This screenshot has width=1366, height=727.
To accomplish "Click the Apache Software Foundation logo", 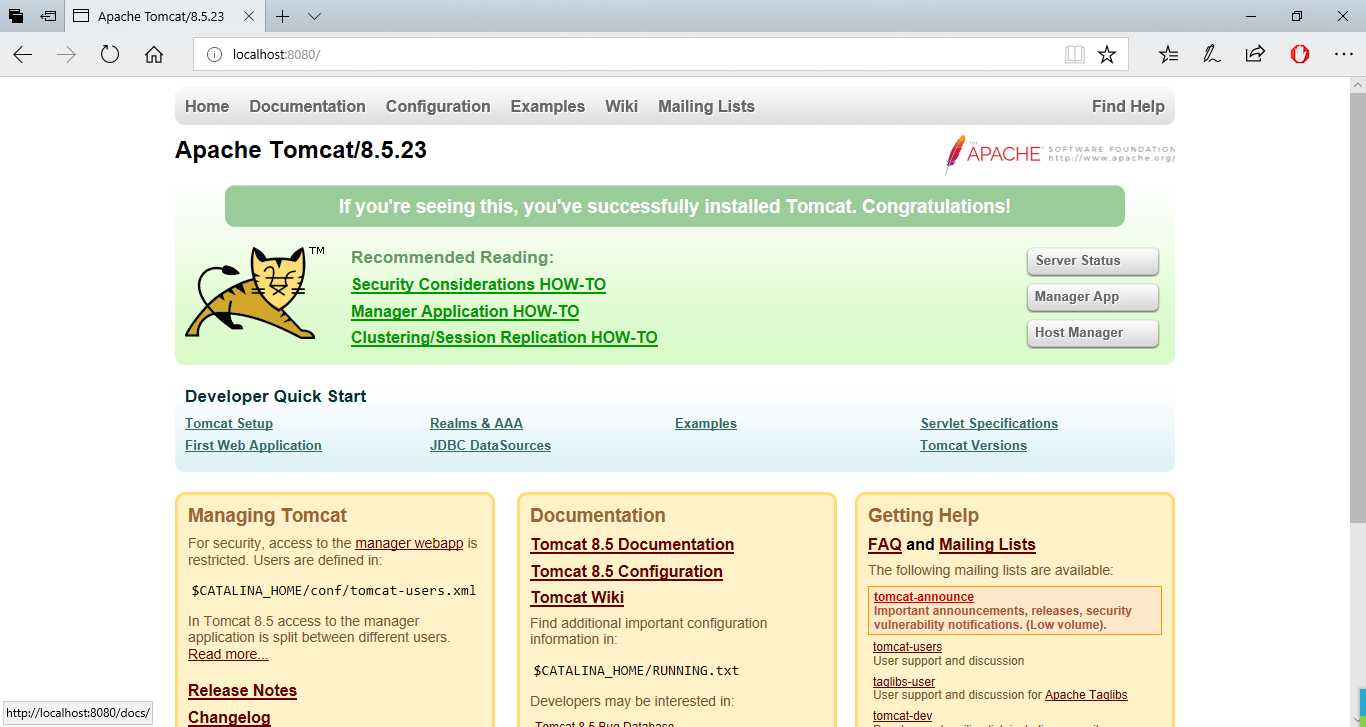I will pos(1060,153).
